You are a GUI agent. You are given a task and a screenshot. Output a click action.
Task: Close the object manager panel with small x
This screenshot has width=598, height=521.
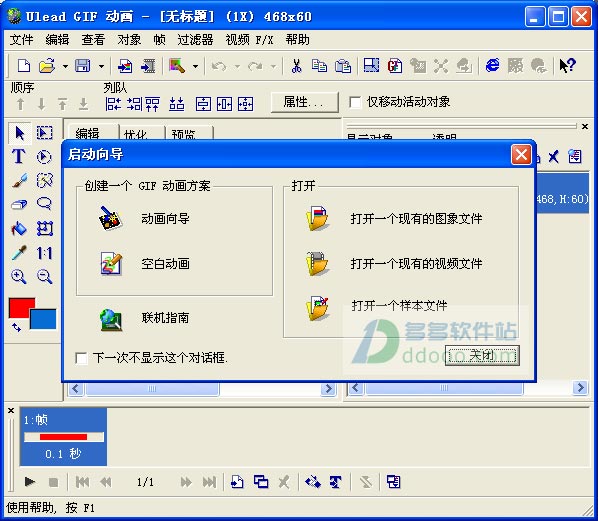pyautogui.click(x=585, y=127)
